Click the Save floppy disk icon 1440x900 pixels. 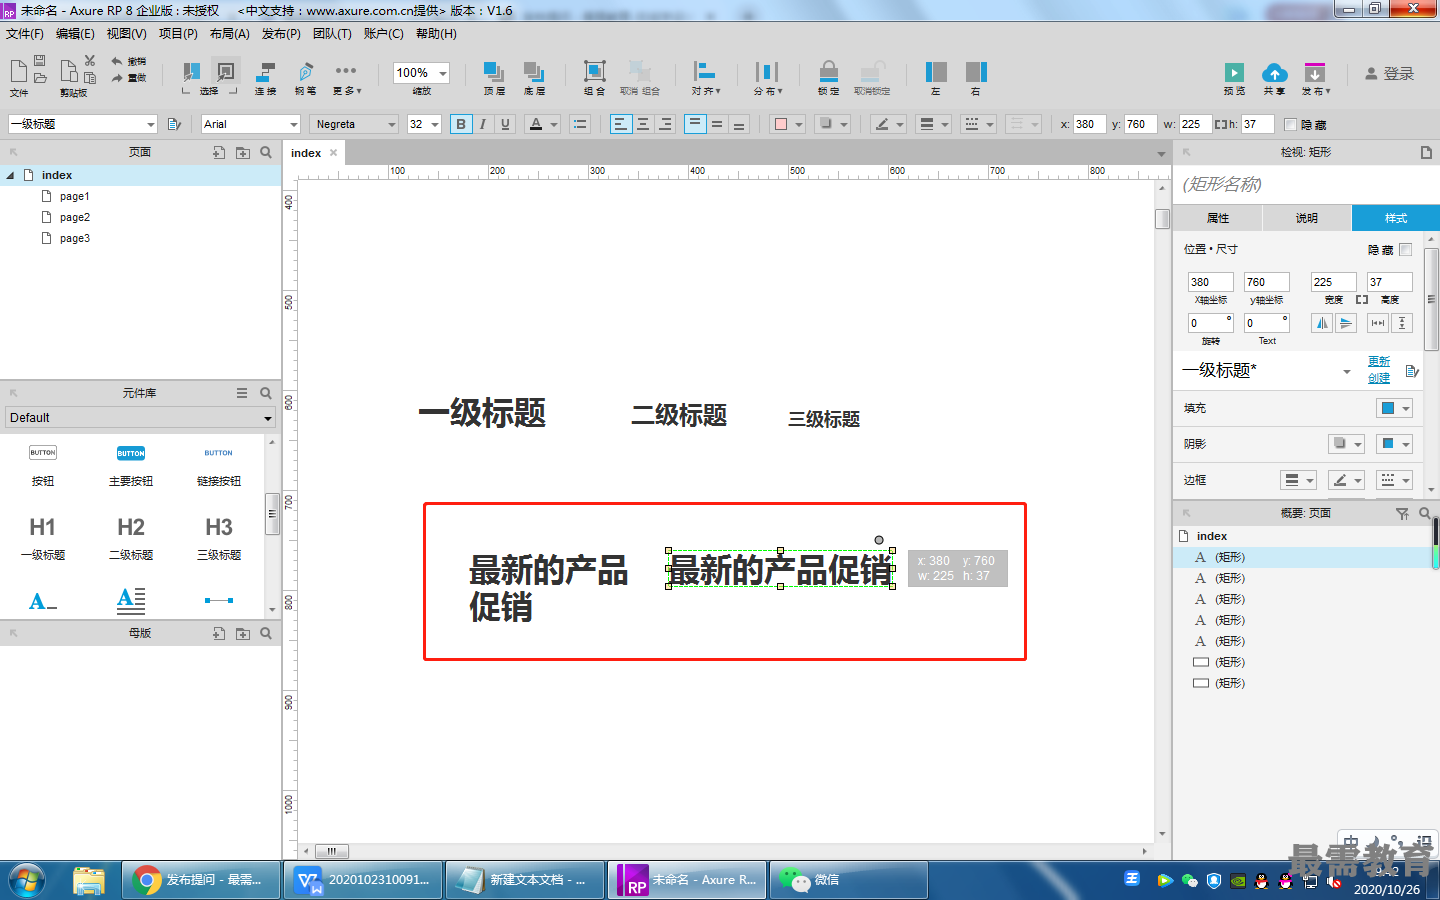[39, 60]
